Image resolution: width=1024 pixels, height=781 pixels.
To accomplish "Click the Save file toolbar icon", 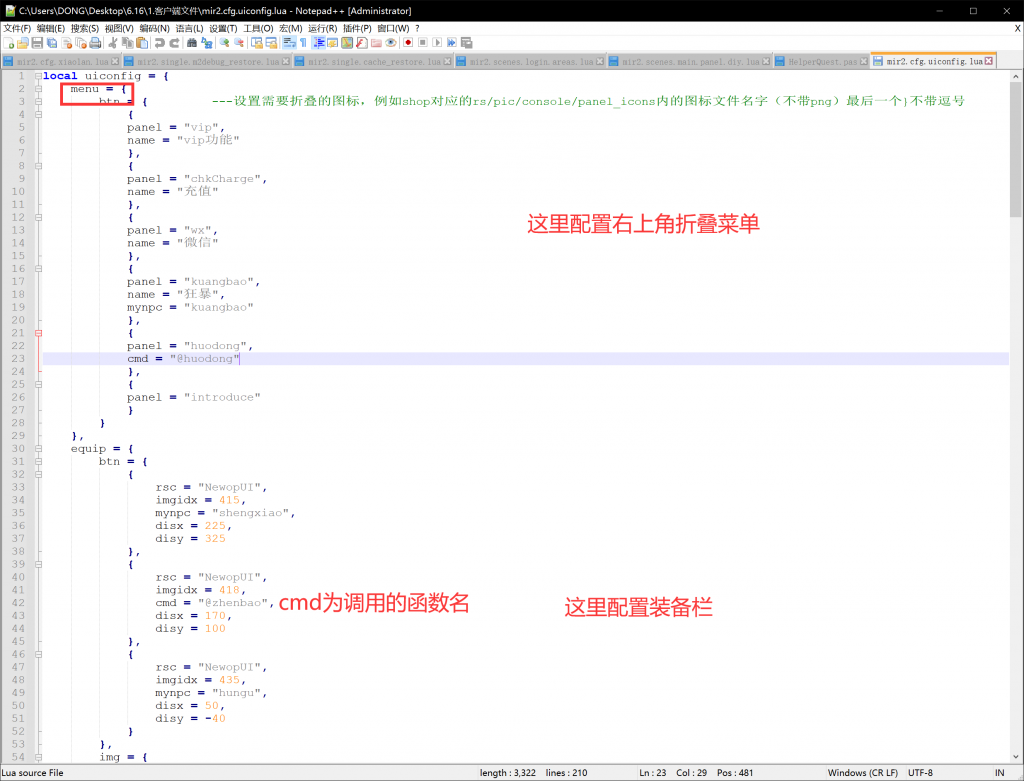I will coord(37,43).
